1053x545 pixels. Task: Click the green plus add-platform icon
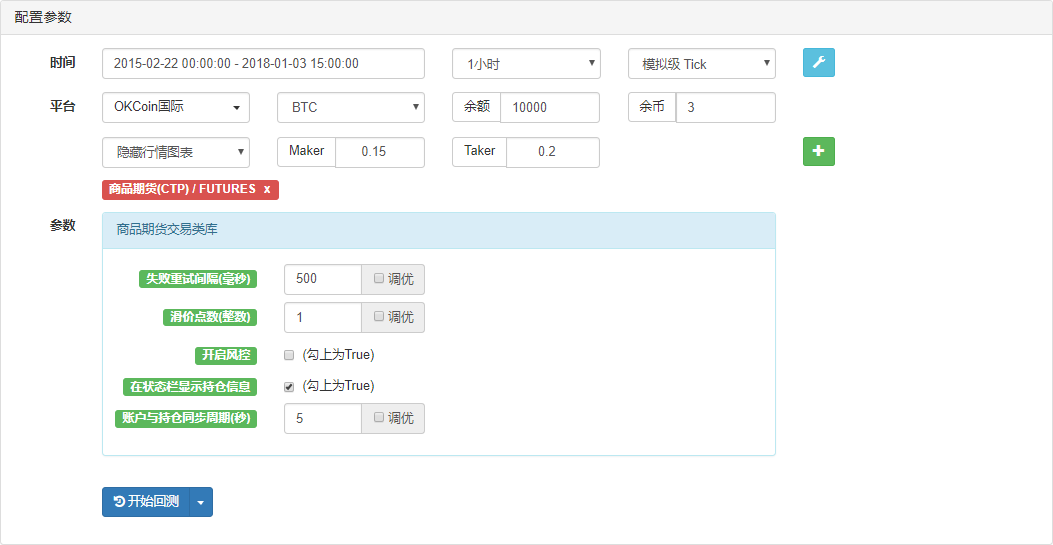pos(818,152)
